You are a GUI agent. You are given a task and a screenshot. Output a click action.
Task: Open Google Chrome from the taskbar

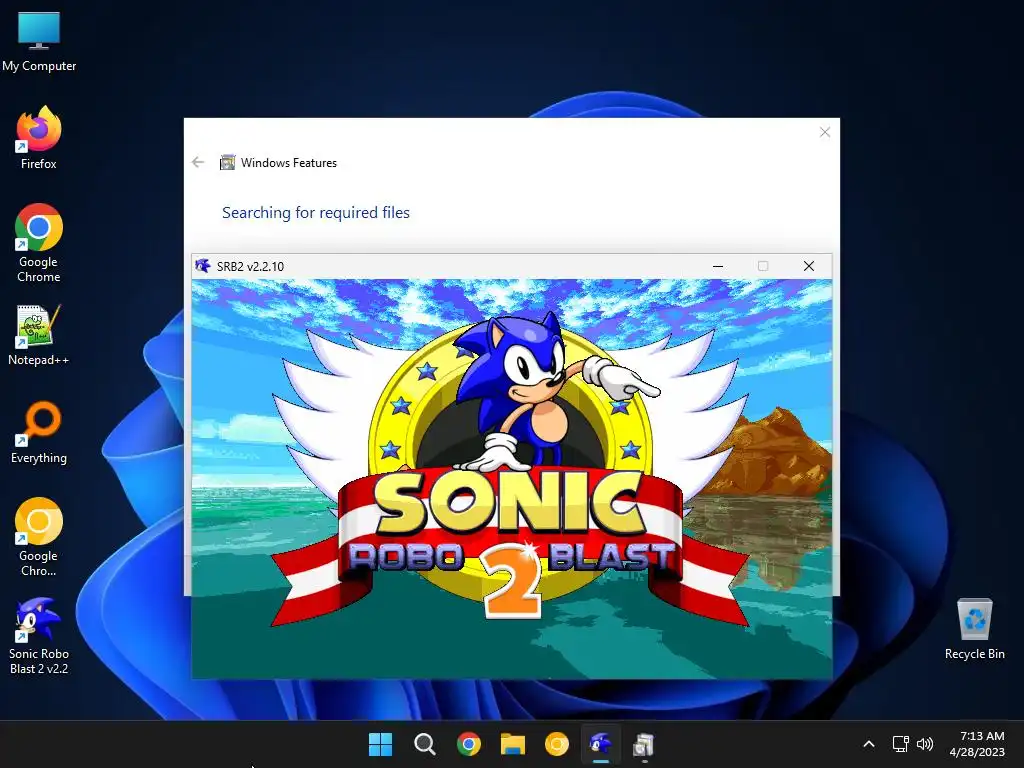468,744
